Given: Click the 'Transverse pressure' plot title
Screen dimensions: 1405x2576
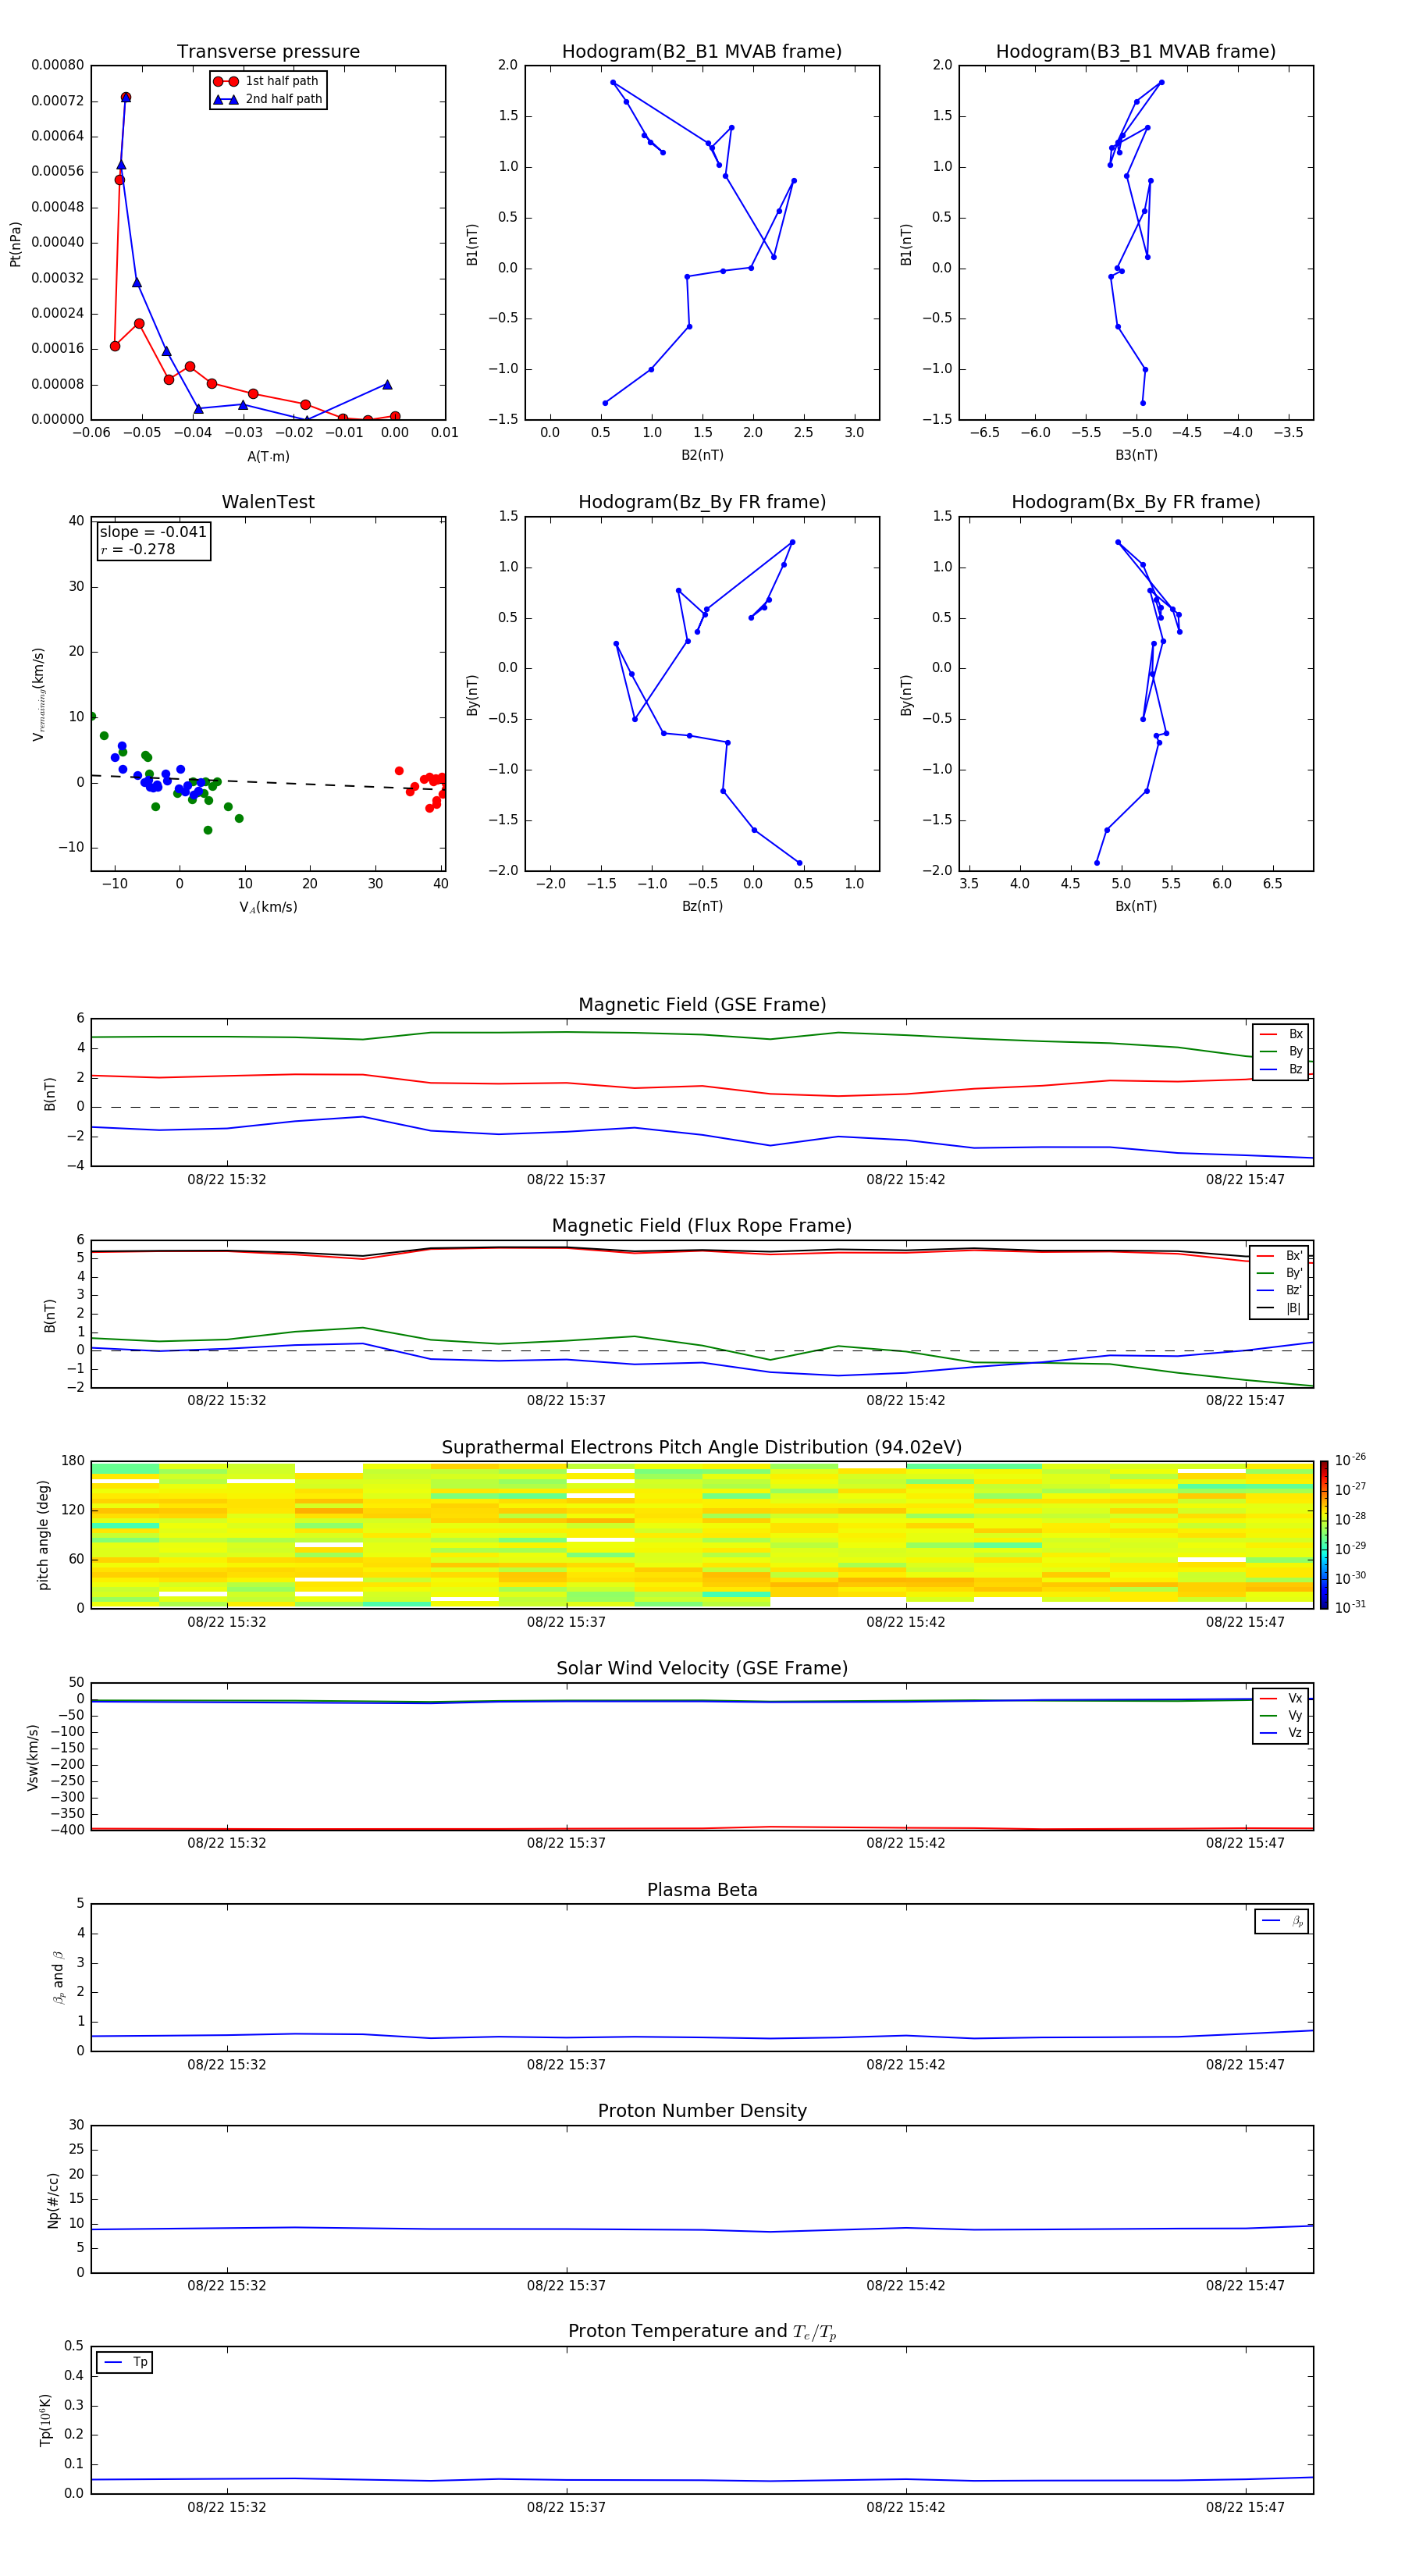Looking at the screenshot, I should point(268,52).
